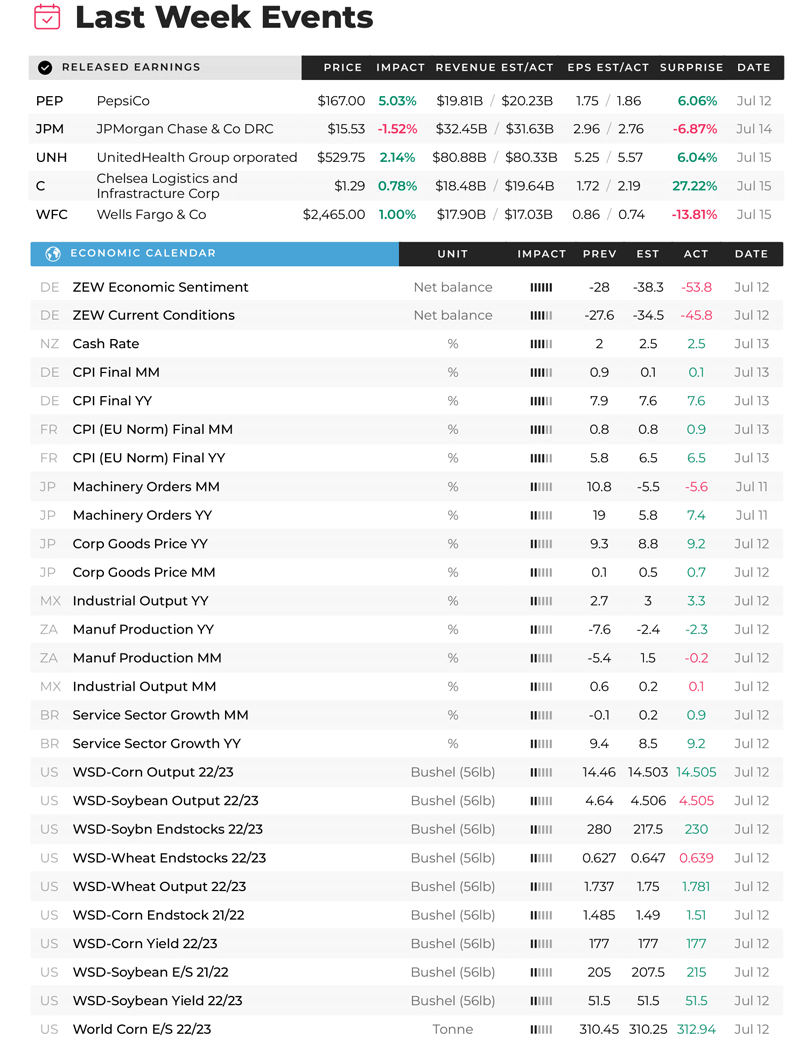Image resolution: width=806 pixels, height=1061 pixels.
Task: Click Wells Fargo's $2,465.00 price
Action: click(x=334, y=215)
